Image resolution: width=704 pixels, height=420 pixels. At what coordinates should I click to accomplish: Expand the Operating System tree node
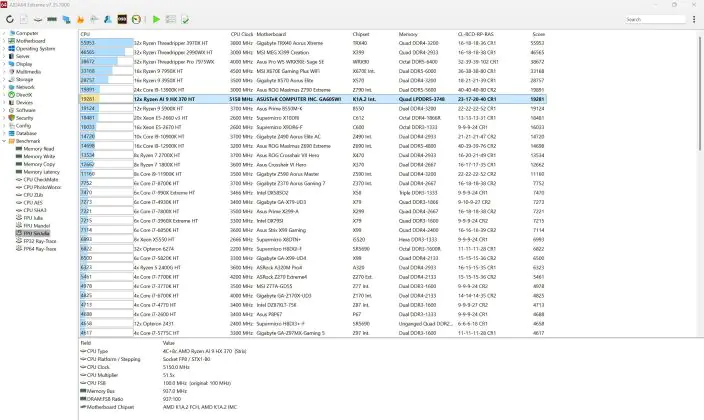tap(4, 49)
